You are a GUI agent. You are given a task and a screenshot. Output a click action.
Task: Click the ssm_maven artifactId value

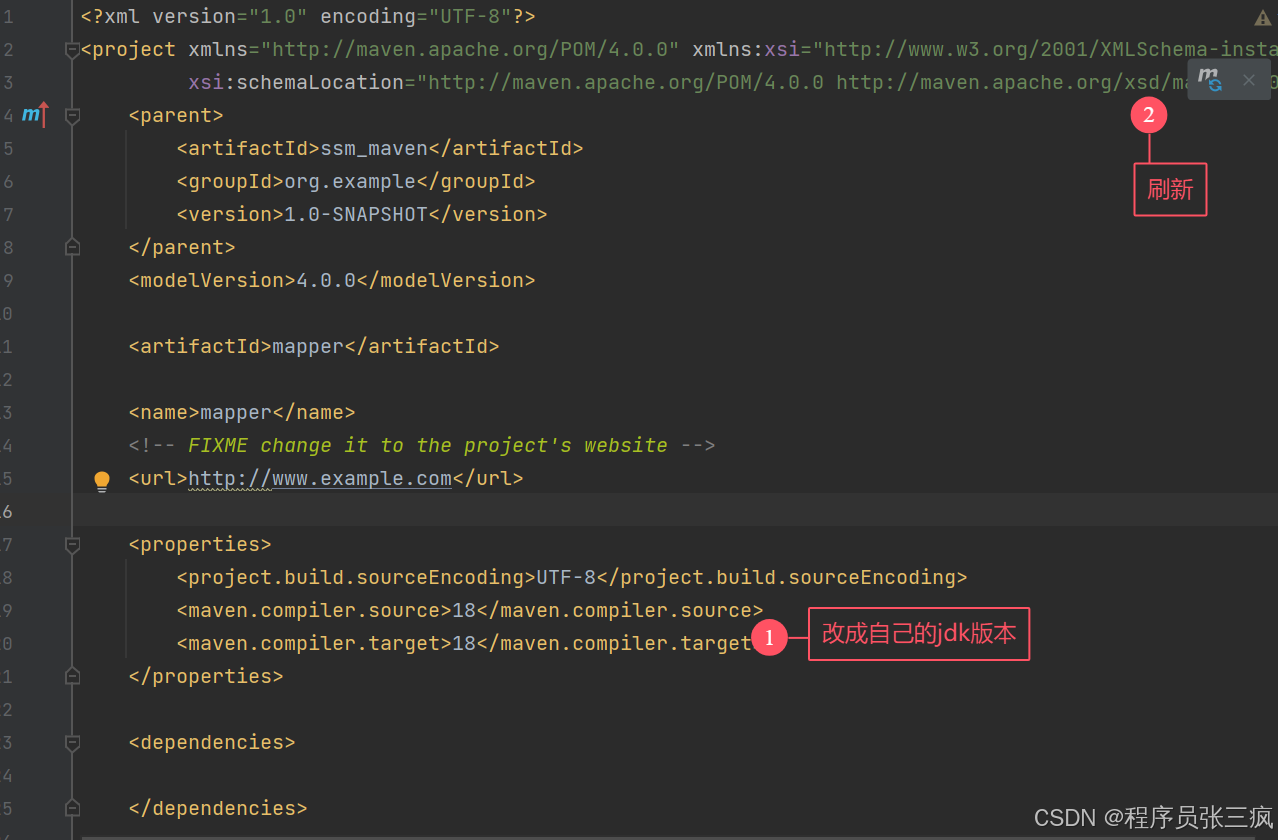[374, 148]
